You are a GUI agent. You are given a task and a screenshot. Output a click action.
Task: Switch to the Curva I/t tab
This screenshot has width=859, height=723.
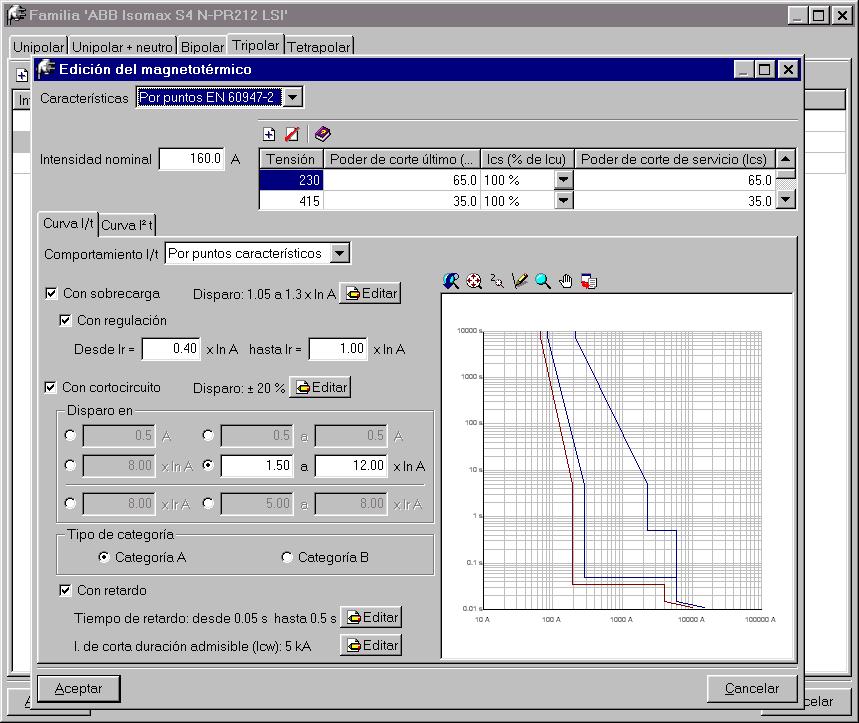(x=68, y=224)
